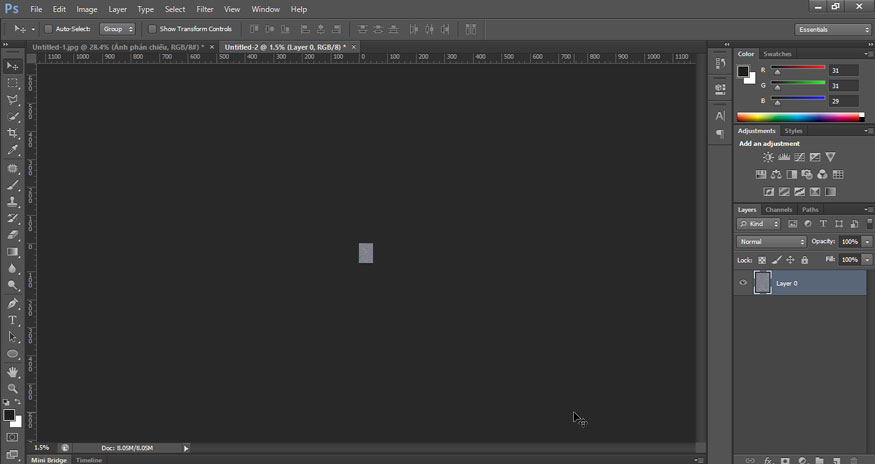875x464 pixels.
Task: Open the Mini Bridge panel tab
Action: coord(49,460)
